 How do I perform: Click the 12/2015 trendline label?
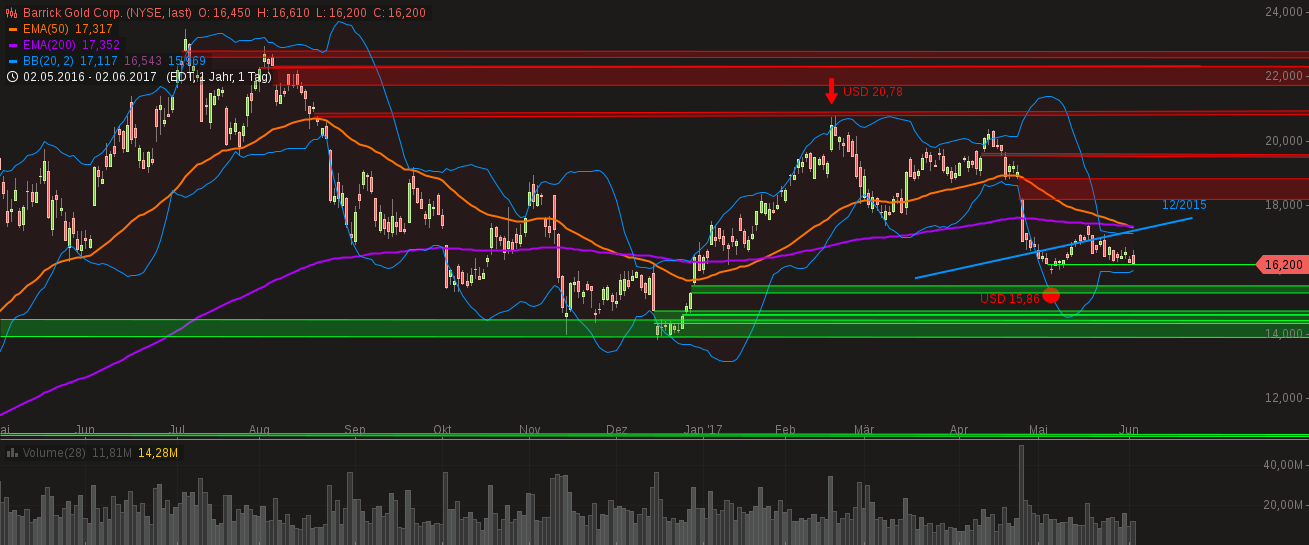coord(1184,205)
